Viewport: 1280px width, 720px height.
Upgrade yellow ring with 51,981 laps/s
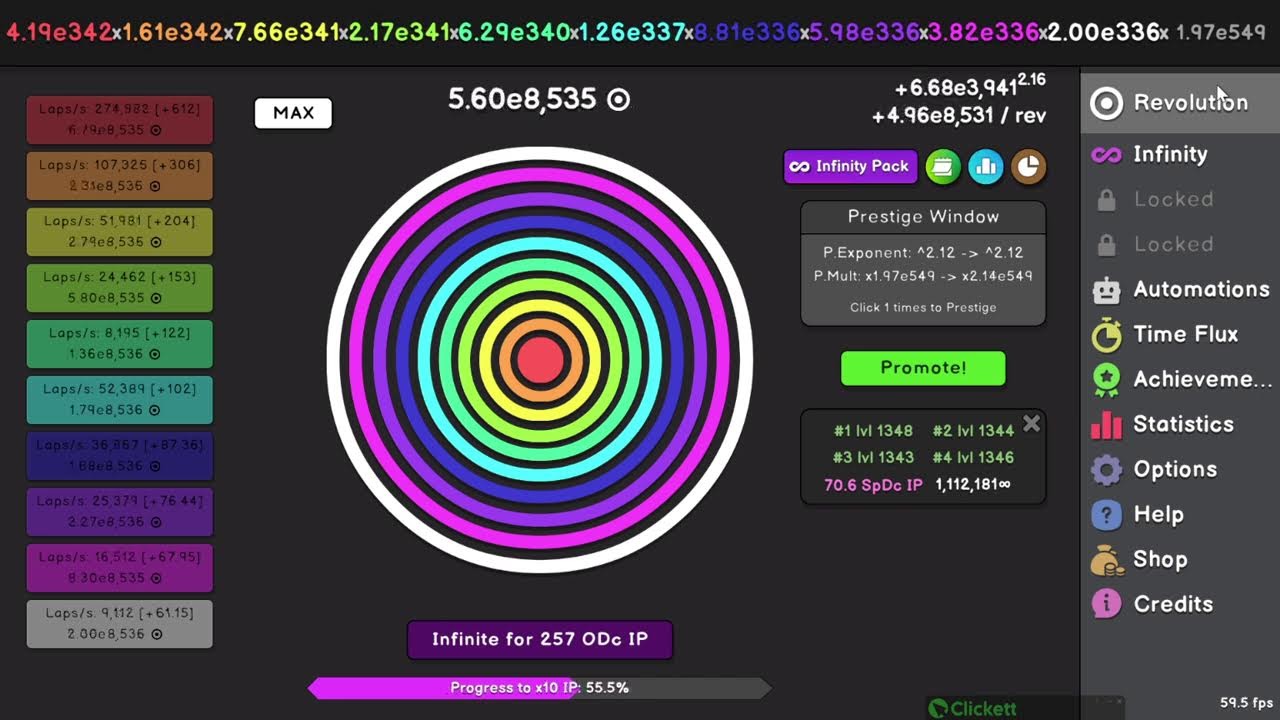(120, 232)
